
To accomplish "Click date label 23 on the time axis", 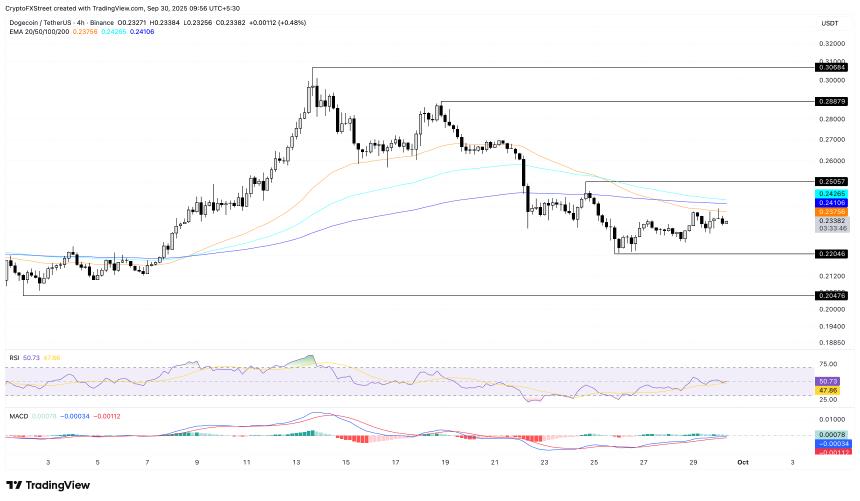I will pos(544,463).
